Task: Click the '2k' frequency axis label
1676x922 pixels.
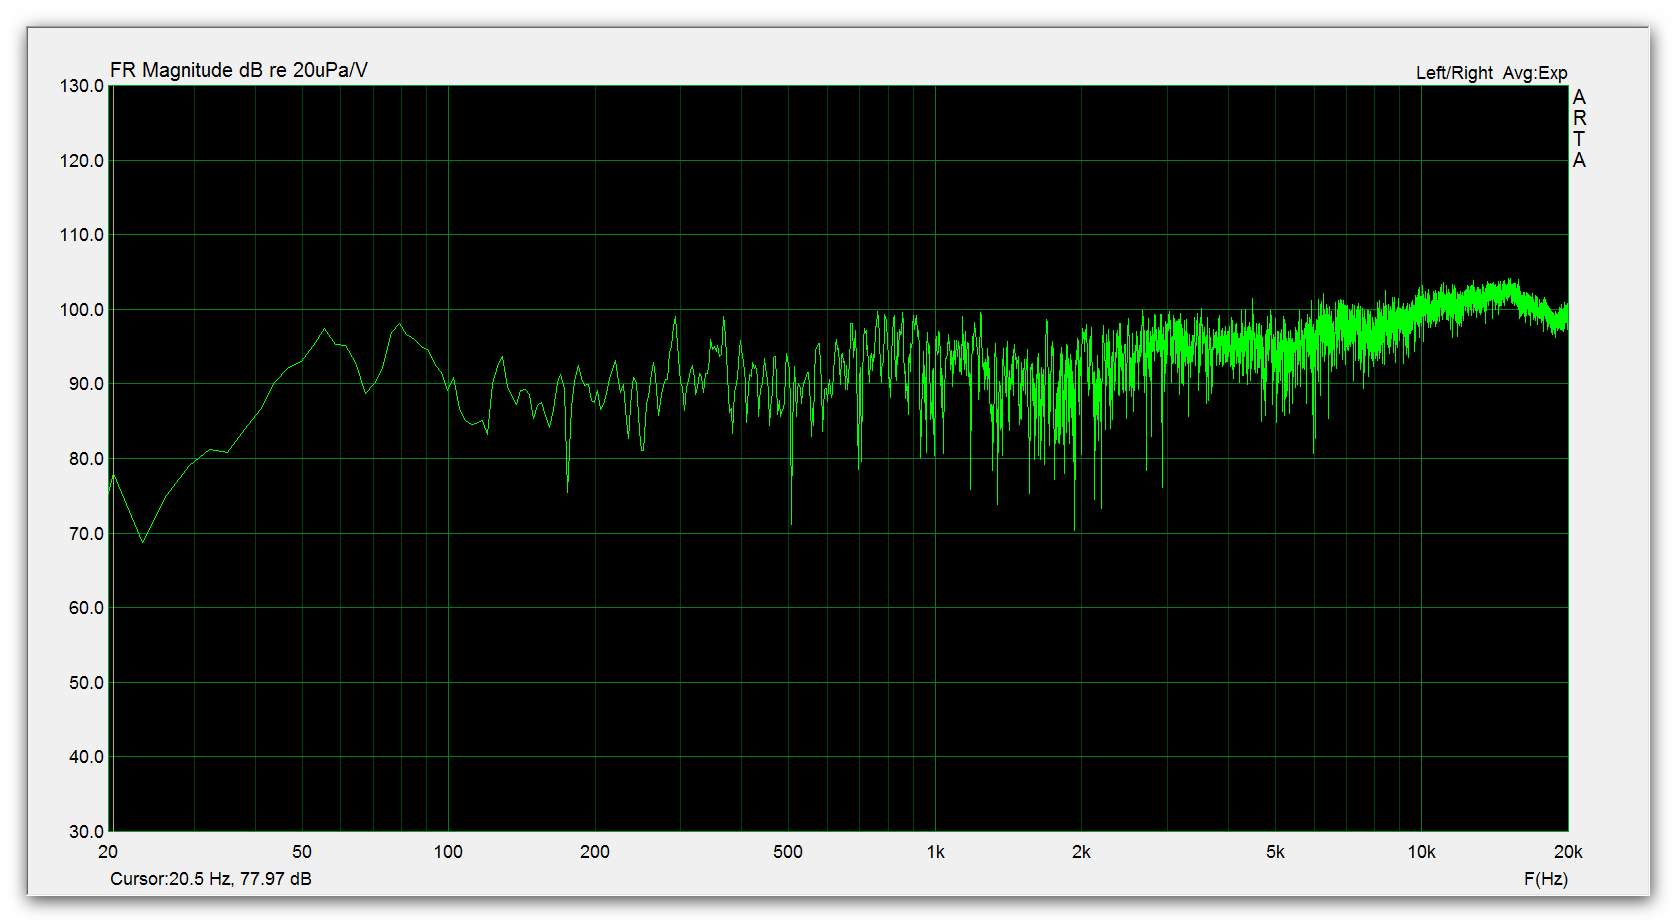Action: 1081,852
